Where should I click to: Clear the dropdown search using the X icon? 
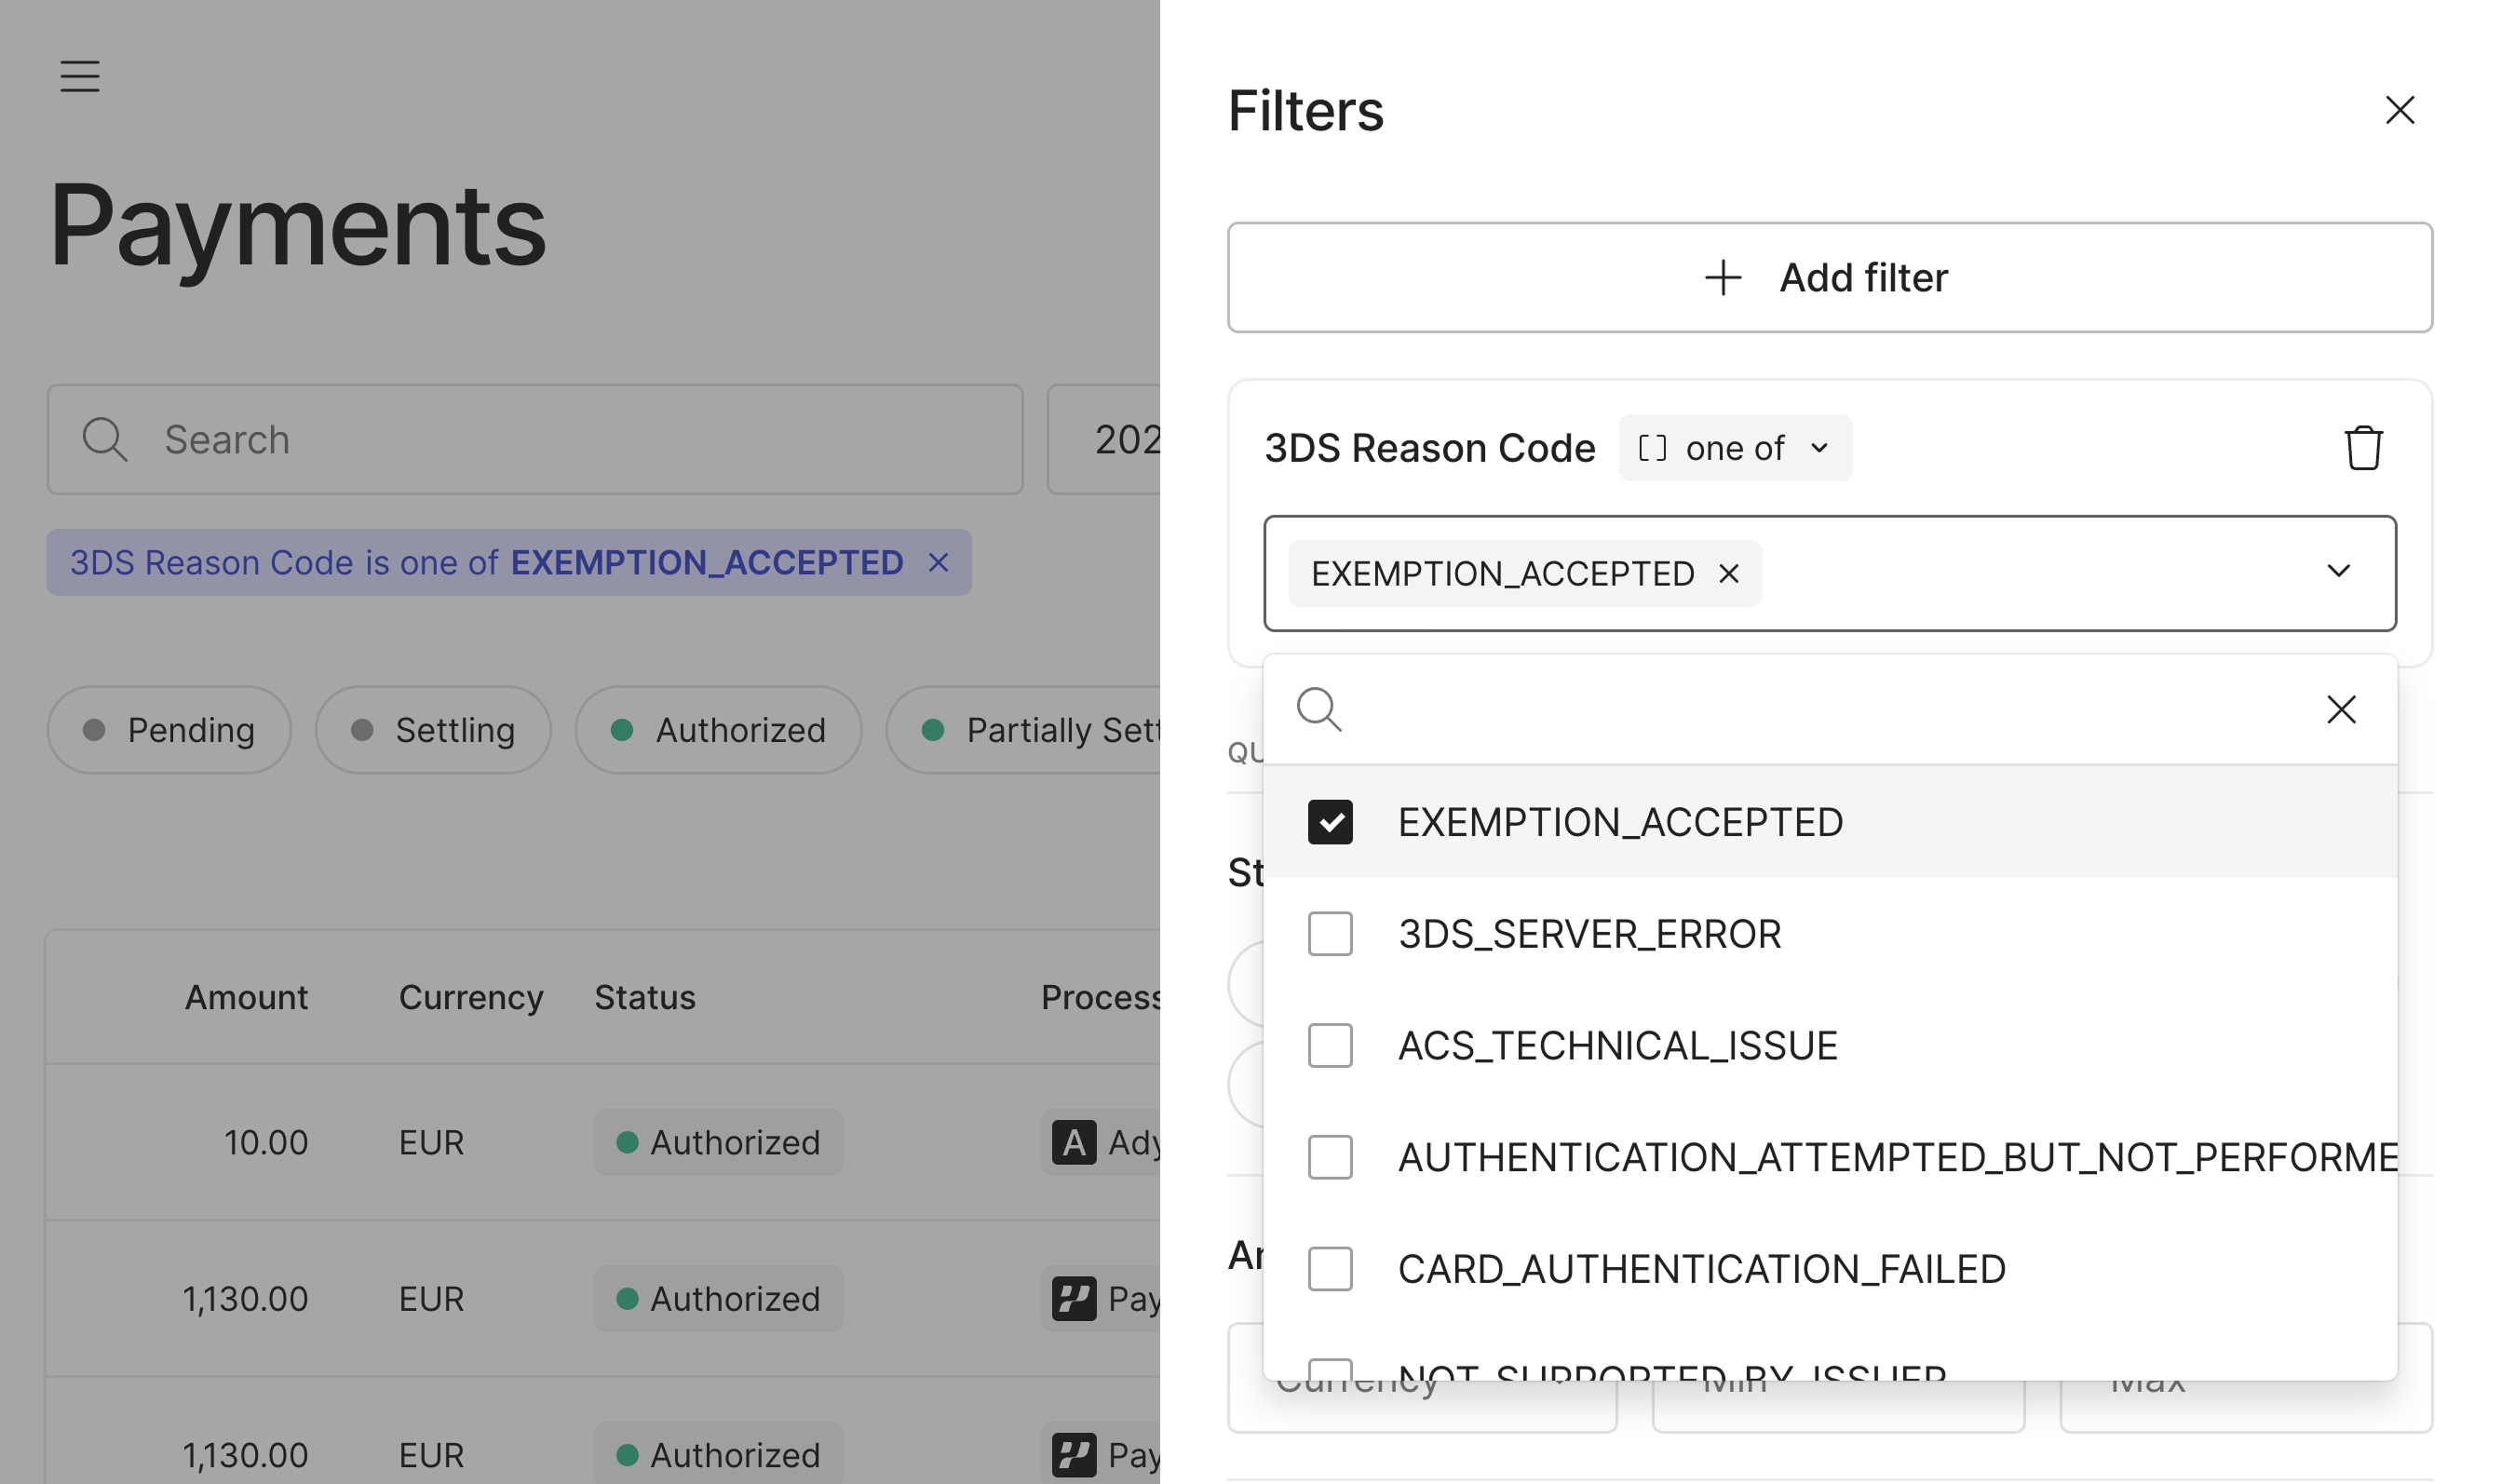(x=2341, y=709)
